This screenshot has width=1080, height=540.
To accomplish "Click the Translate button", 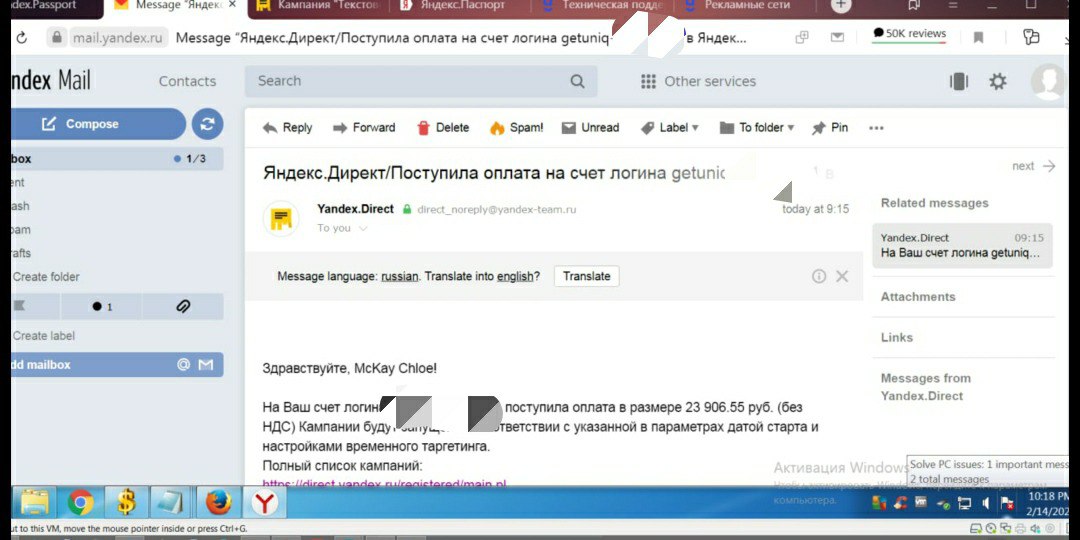I will [587, 276].
